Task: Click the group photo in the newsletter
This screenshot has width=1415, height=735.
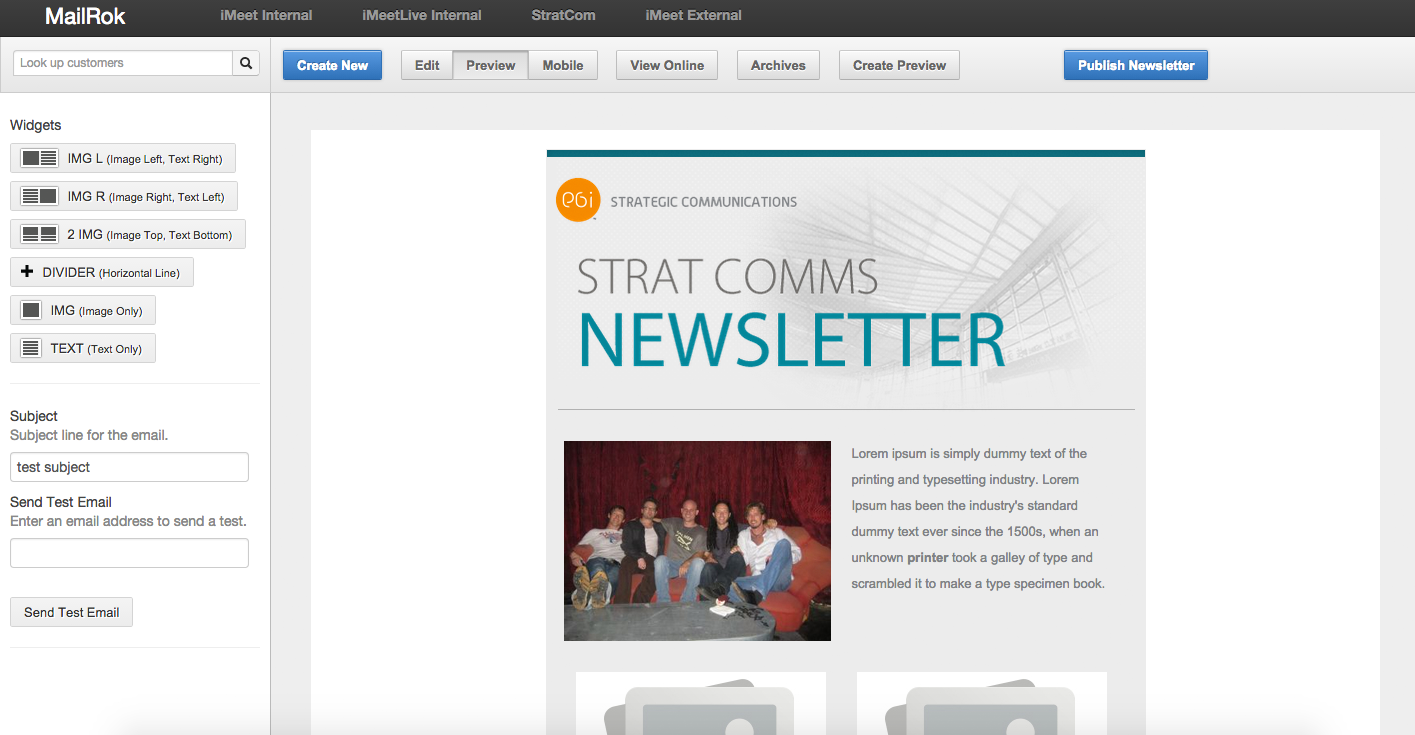Action: [697, 541]
